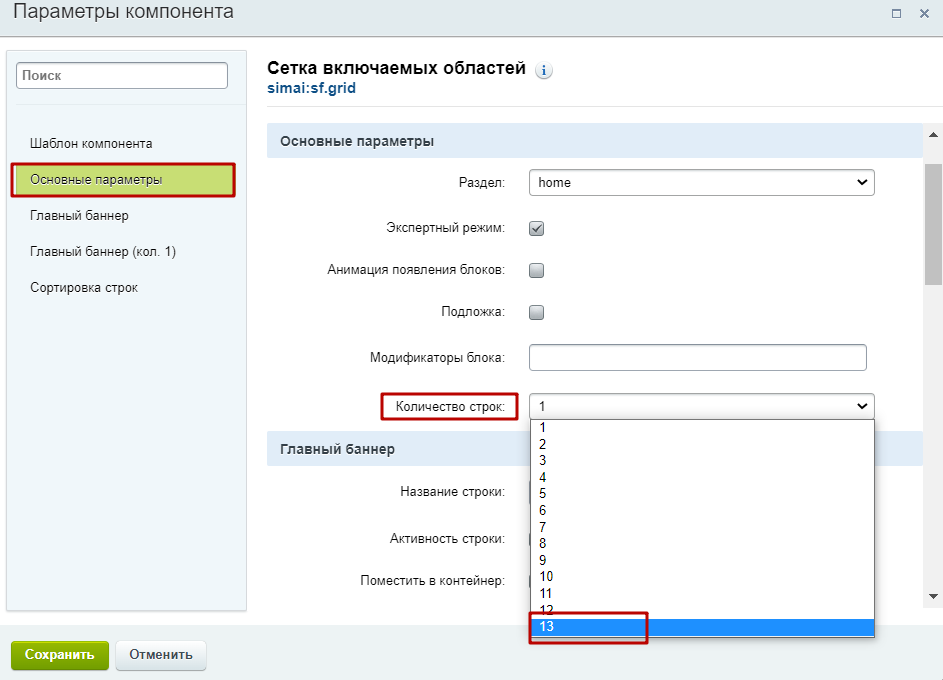Select option 13 in the dropdown list
943x680 pixels.
pyautogui.click(x=700, y=627)
